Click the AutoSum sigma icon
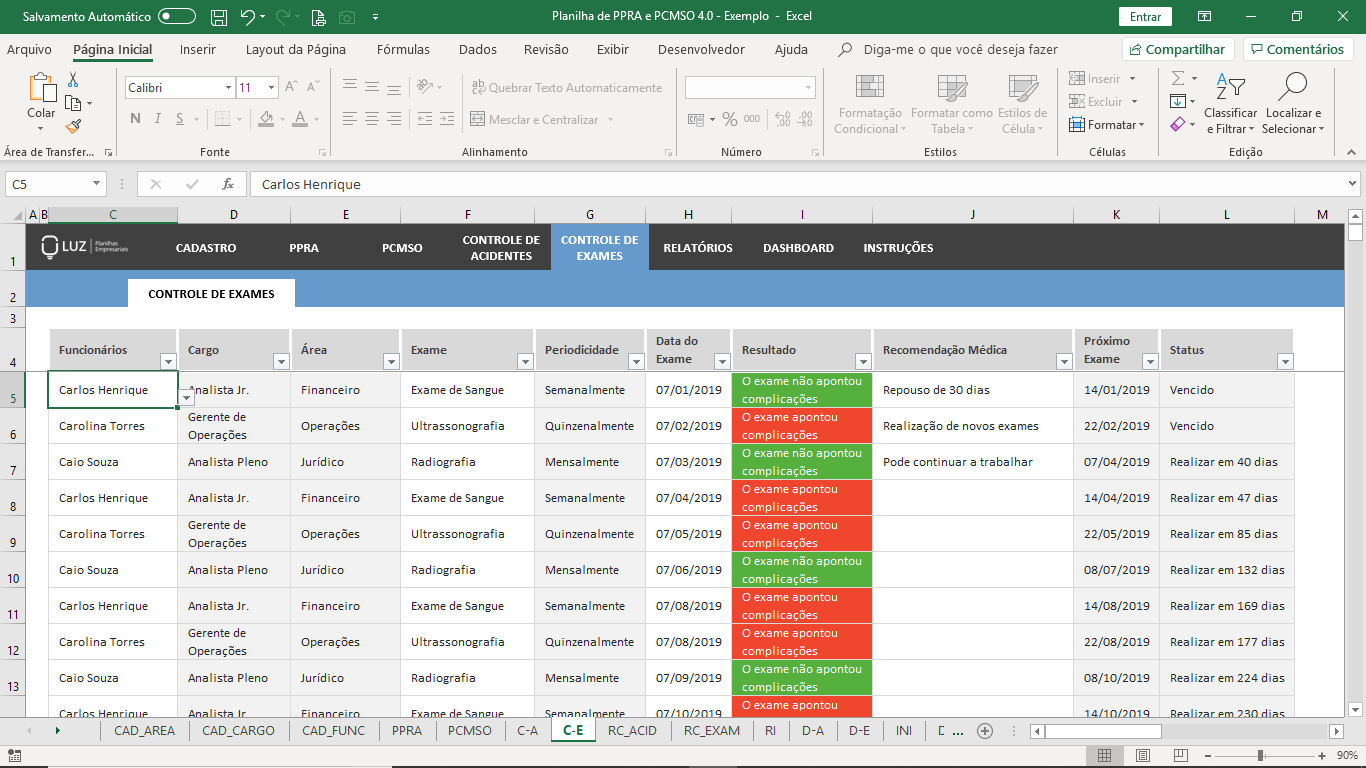Viewport: 1366px width, 768px height. tap(1178, 78)
